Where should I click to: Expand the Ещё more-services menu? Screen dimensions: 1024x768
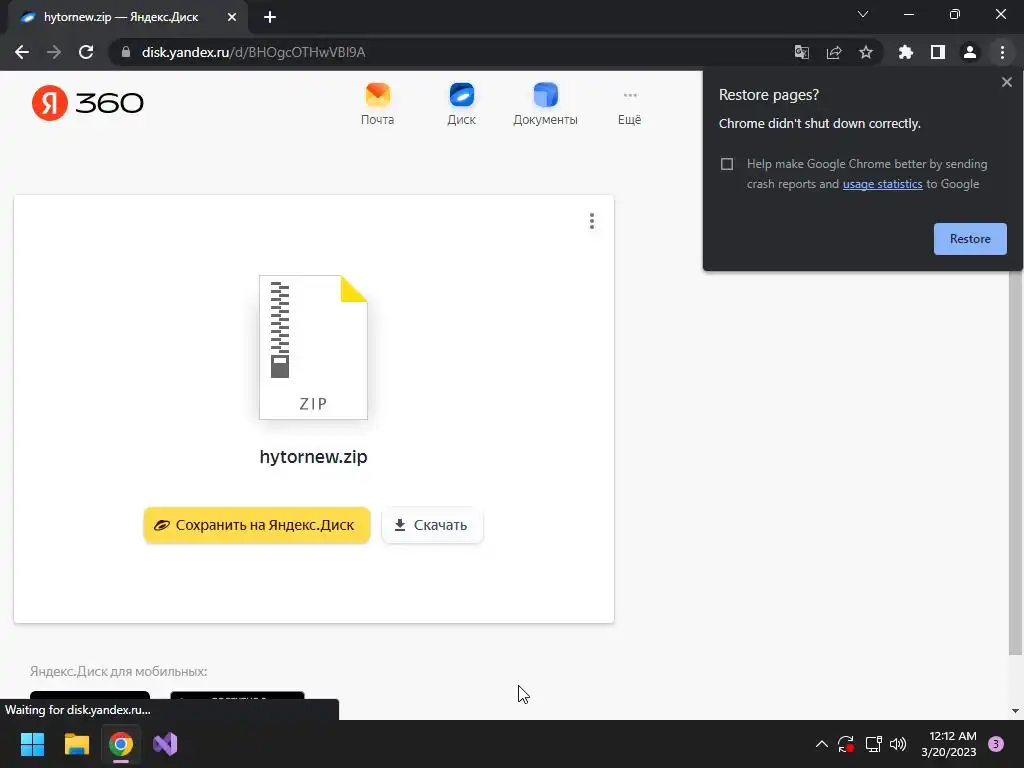630,108
